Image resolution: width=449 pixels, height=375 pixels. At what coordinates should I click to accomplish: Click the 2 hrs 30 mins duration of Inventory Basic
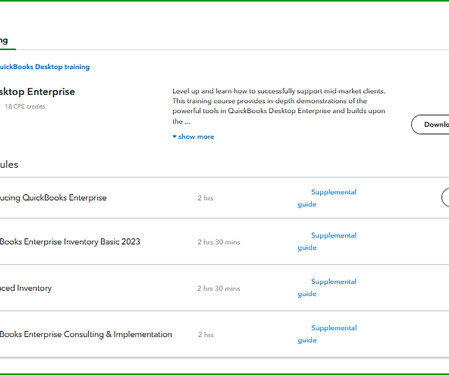tap(219, 242)
